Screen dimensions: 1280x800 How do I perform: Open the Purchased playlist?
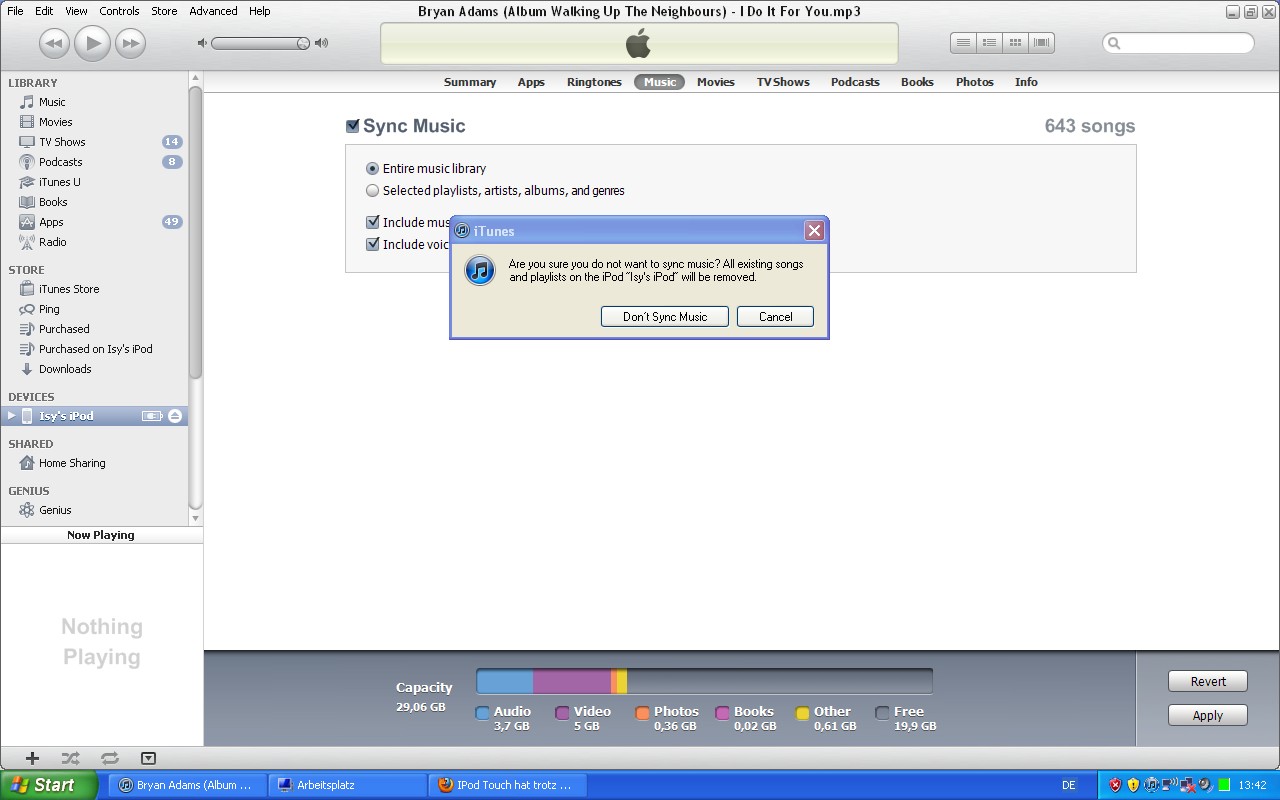tap(64, 329)
